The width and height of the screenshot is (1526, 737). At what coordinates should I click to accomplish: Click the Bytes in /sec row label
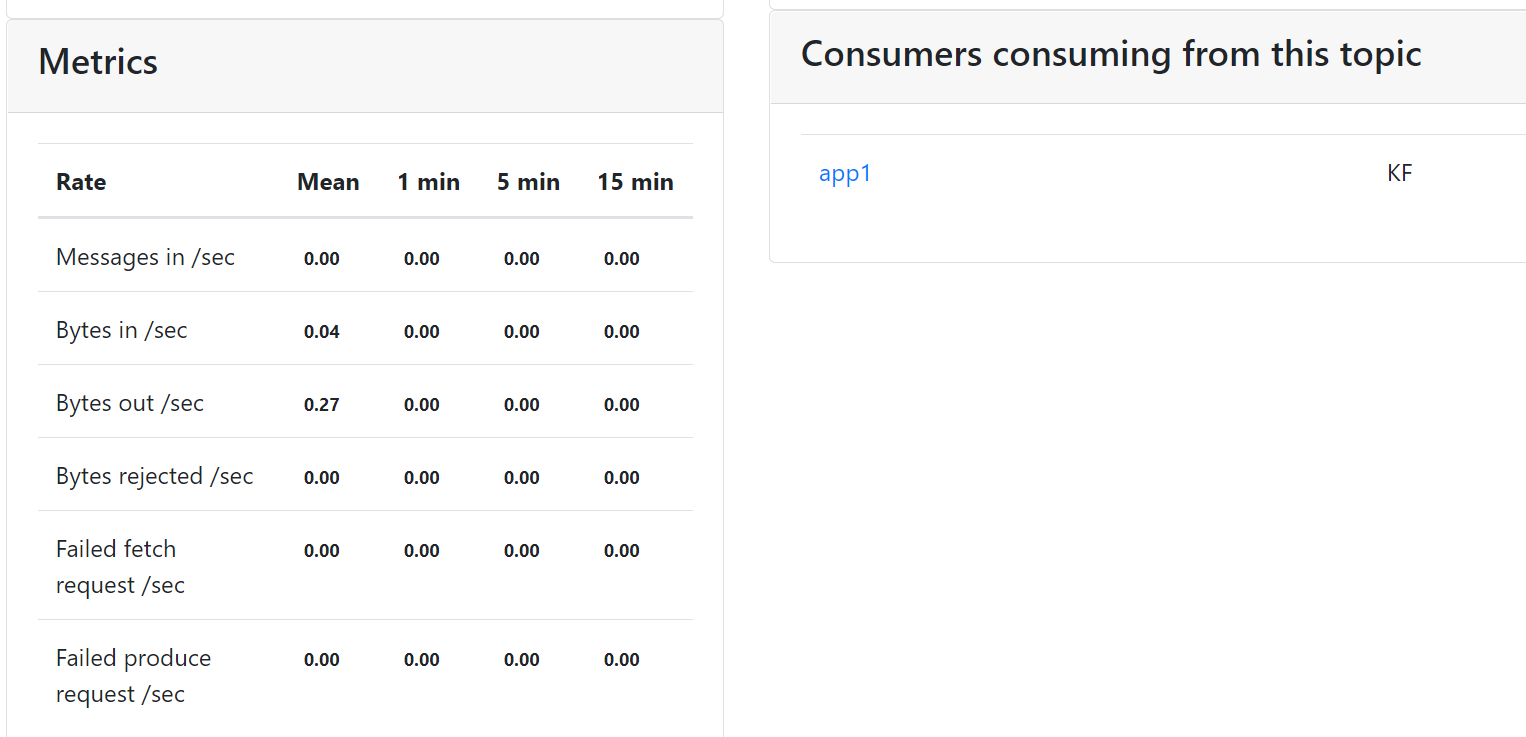click(122, 330)
